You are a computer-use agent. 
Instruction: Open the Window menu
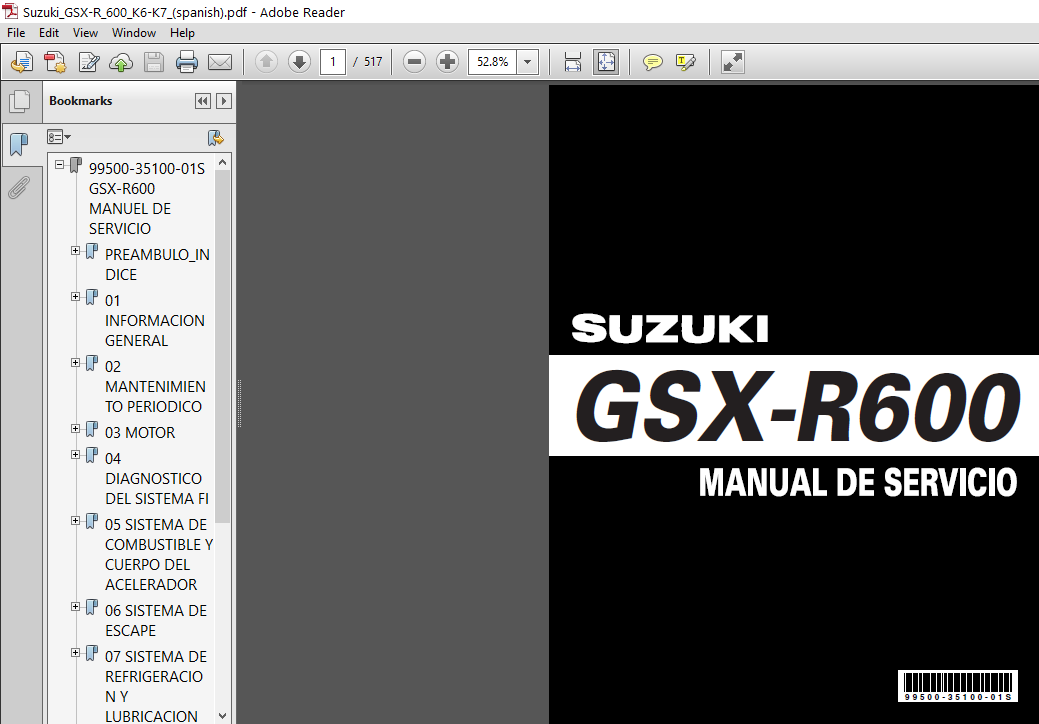(133, 32)
